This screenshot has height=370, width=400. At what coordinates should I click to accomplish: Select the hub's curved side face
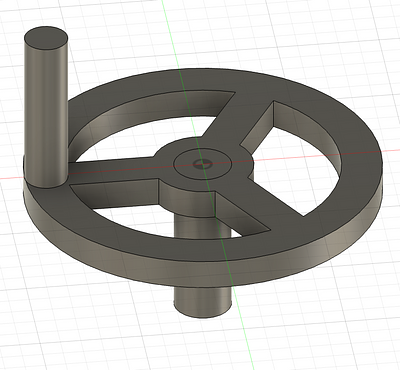tap(187, 198)
